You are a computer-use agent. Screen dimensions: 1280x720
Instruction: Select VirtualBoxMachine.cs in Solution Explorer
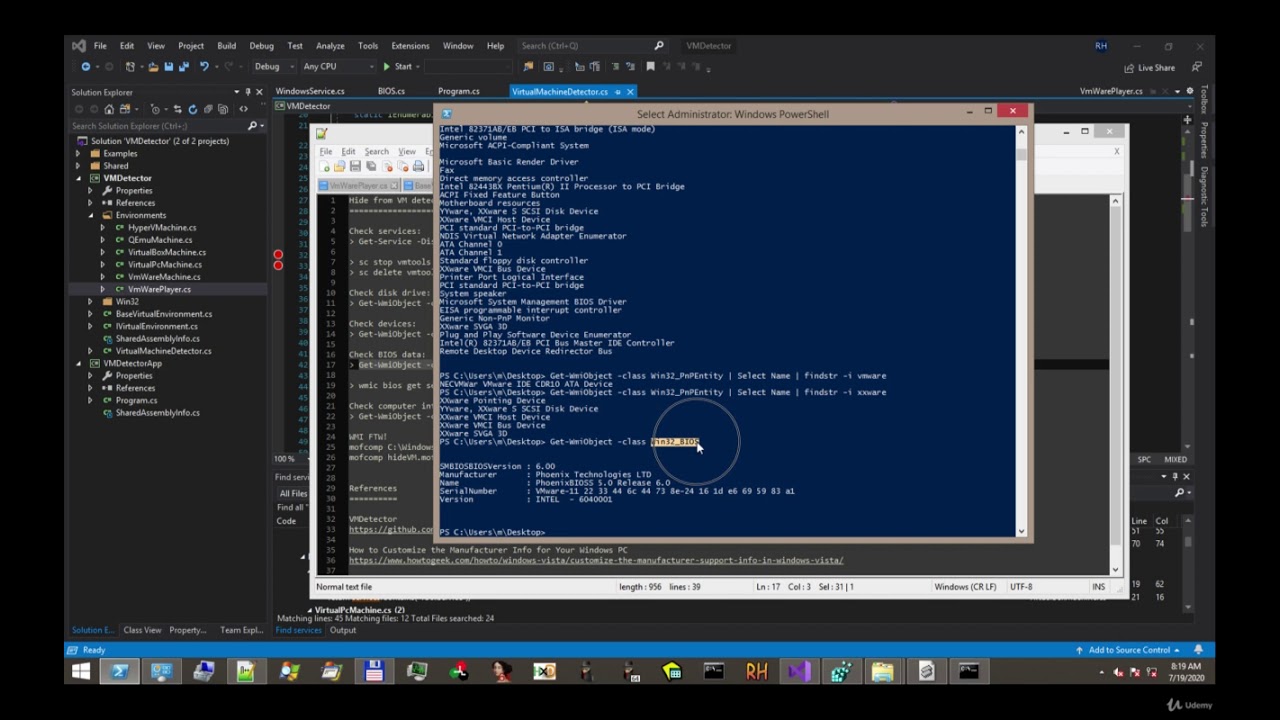pos(166,252)
